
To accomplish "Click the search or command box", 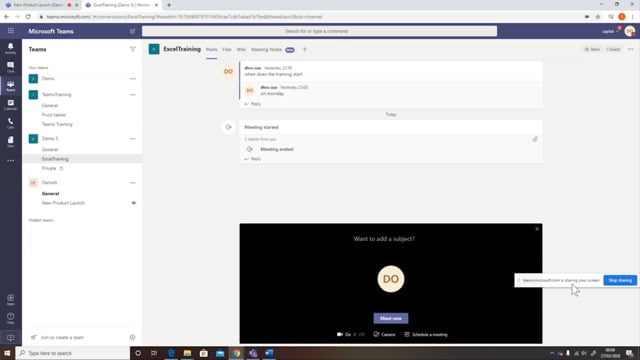I will [x=319, y=31].
